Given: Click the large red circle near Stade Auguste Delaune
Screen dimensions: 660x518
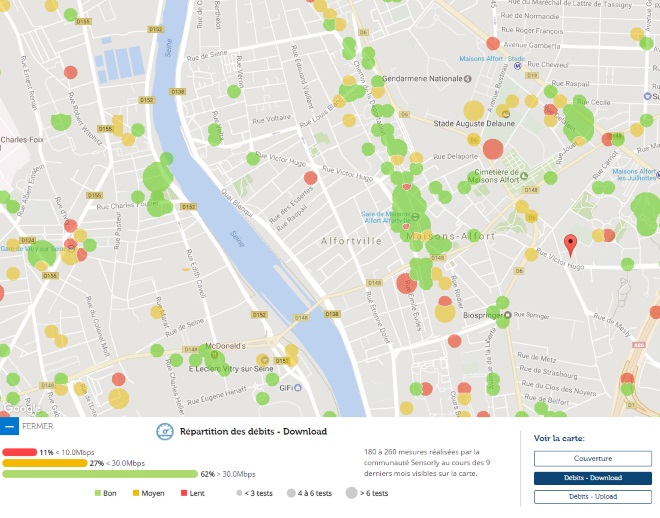Looking at the screenshot, I should coord(493,149).
